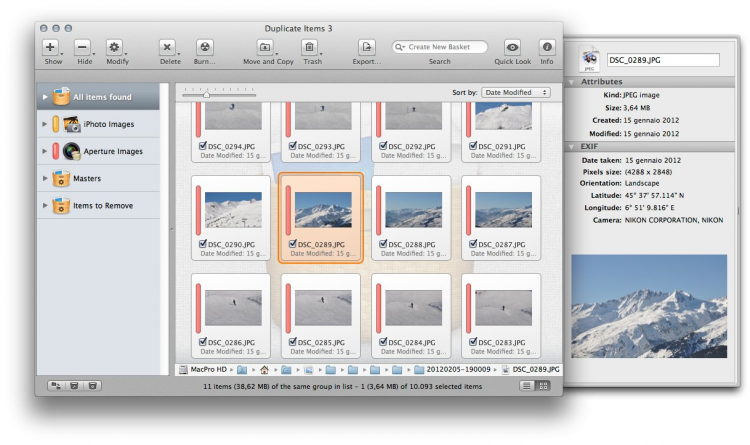Open the Info panel button

[x=547, y=47]
